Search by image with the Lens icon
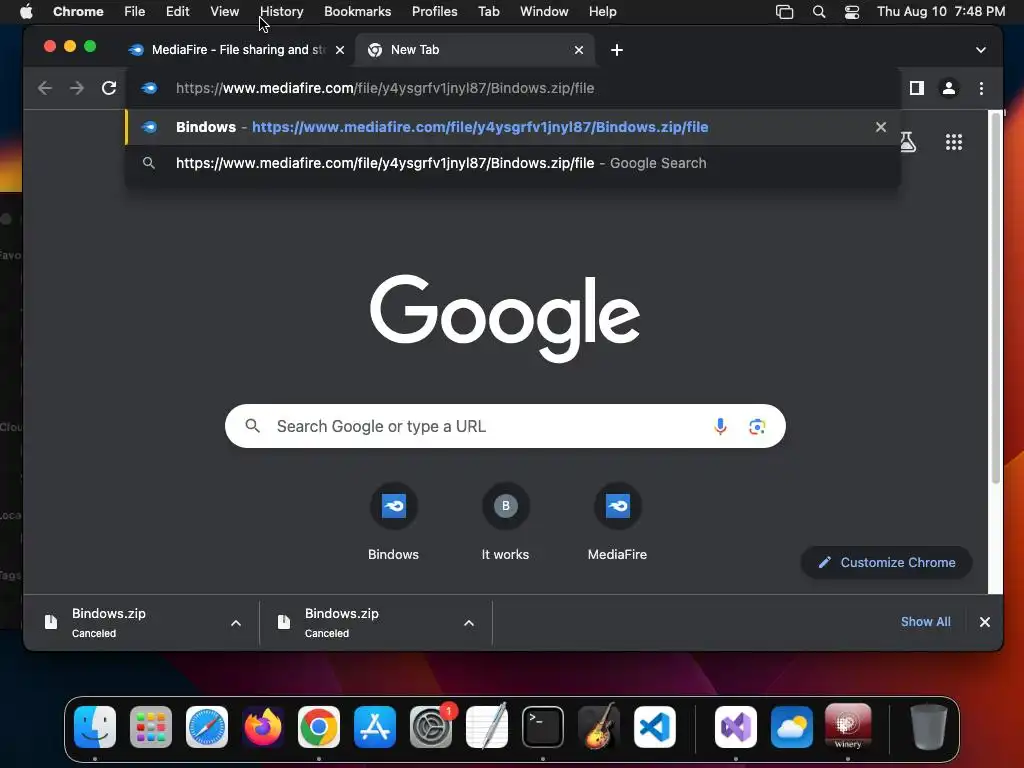Image resolution: width=1024 pixels, height=768 pixels. pos(757,426)
